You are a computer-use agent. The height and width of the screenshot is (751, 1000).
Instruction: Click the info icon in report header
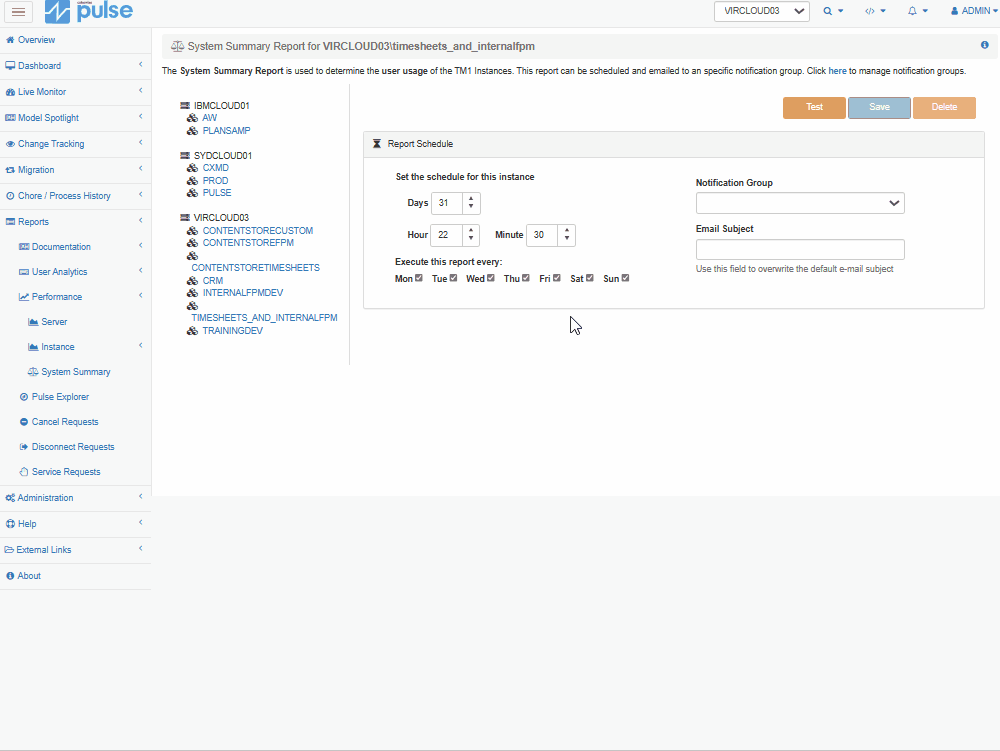985,45
